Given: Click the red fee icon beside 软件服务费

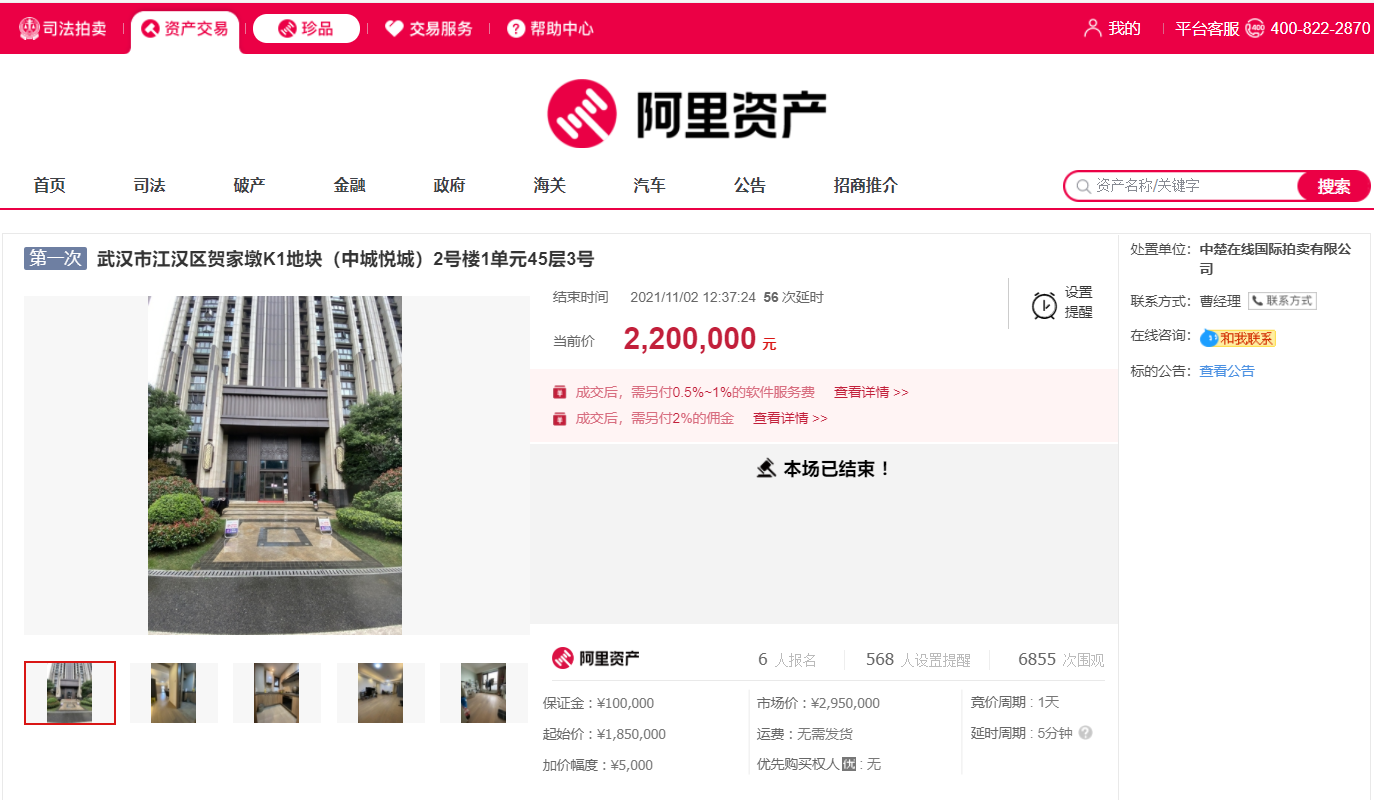Looking at the screenshot, I should [560, 392].
